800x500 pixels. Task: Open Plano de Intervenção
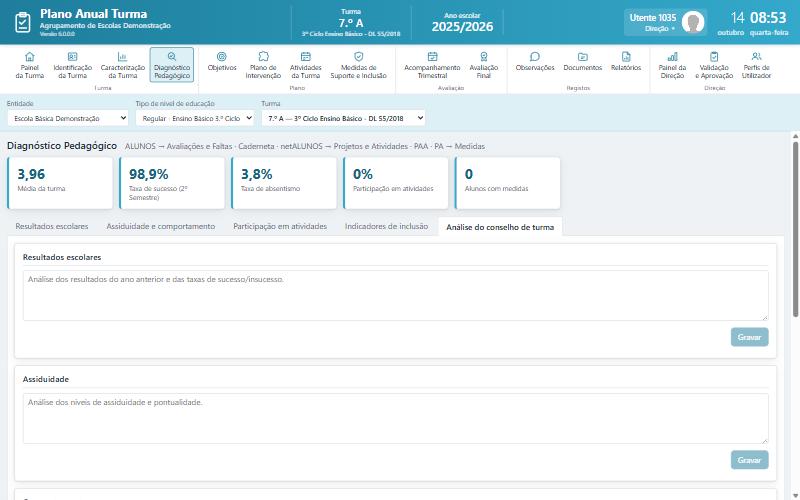click(263, 65)
